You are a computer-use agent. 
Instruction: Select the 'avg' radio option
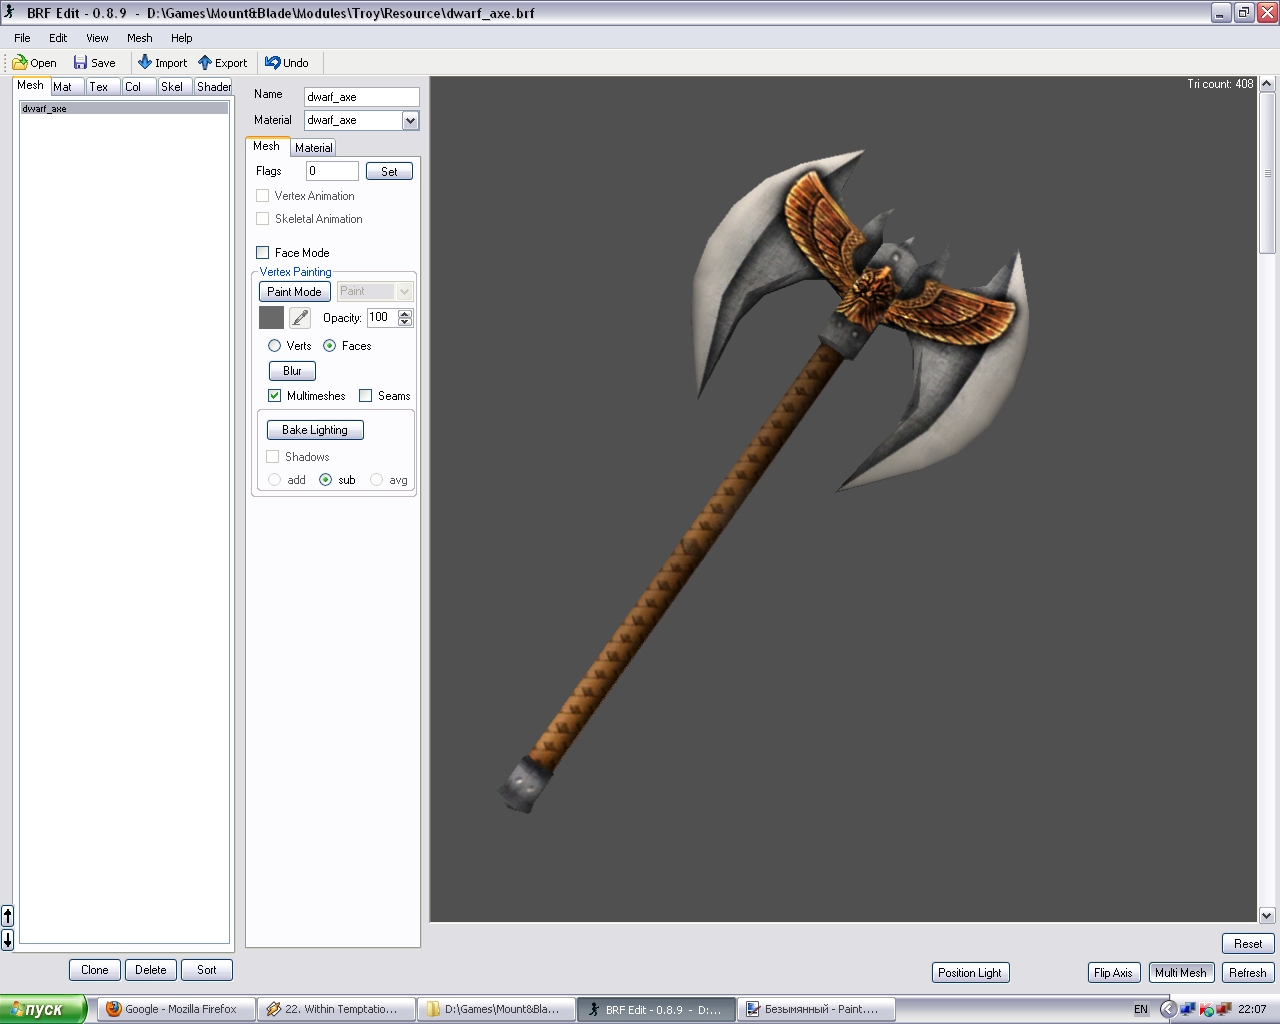(377, 480)
